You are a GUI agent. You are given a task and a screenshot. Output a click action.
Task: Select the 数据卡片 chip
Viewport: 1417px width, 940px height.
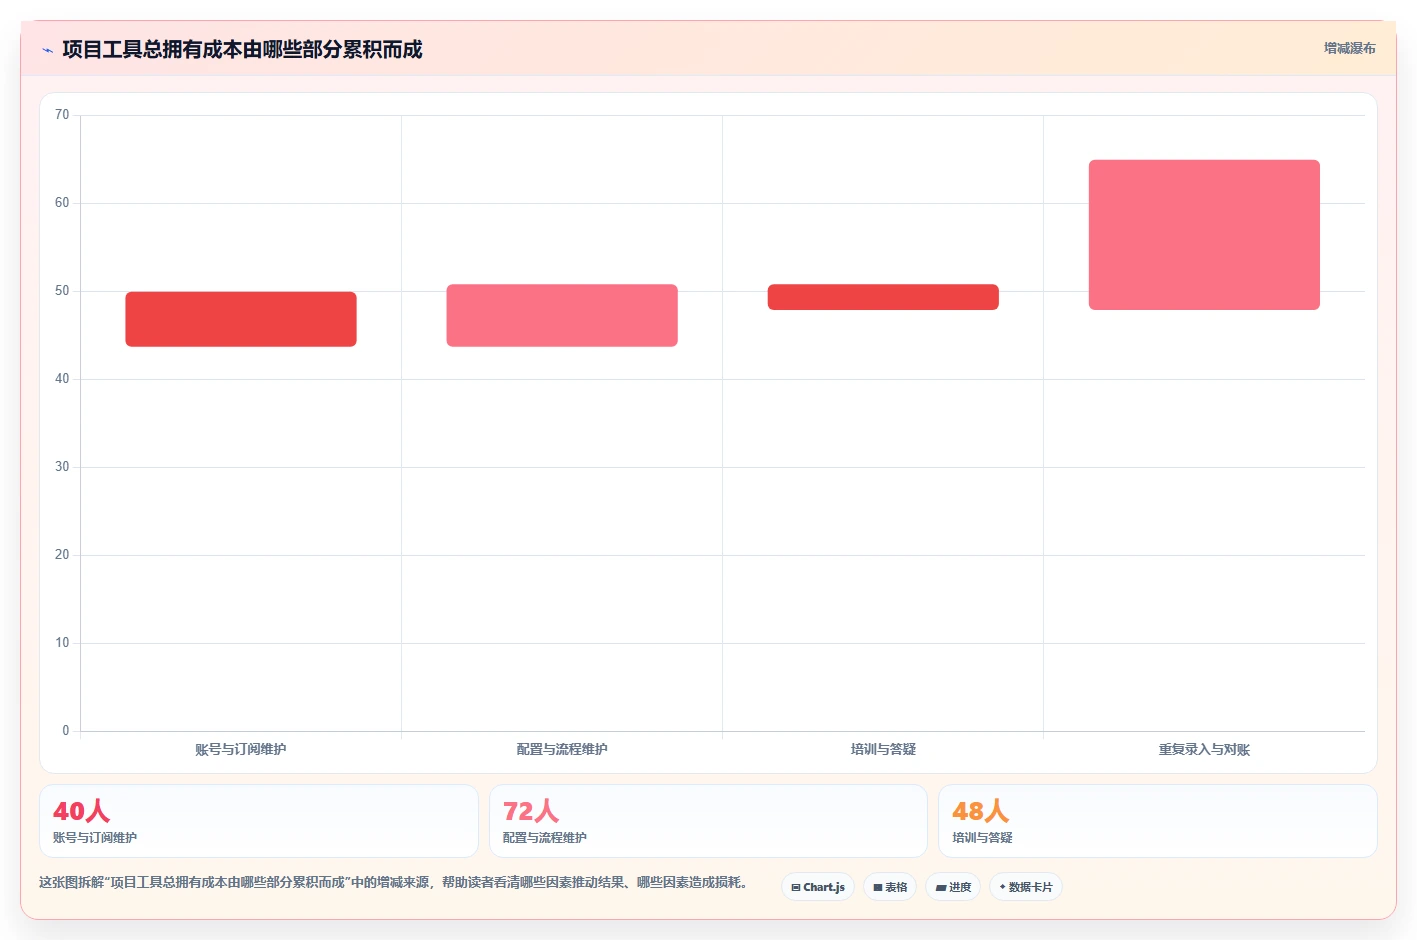click(x=1026, y=887)
